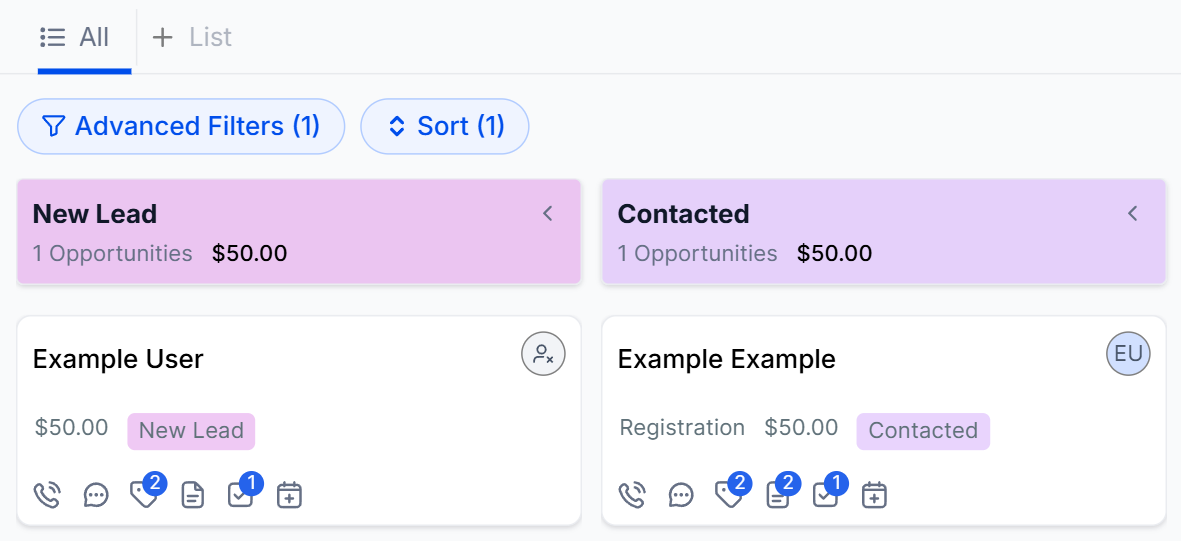
Task: Click the phone call icon on Example User card
Action: point(47,495)
